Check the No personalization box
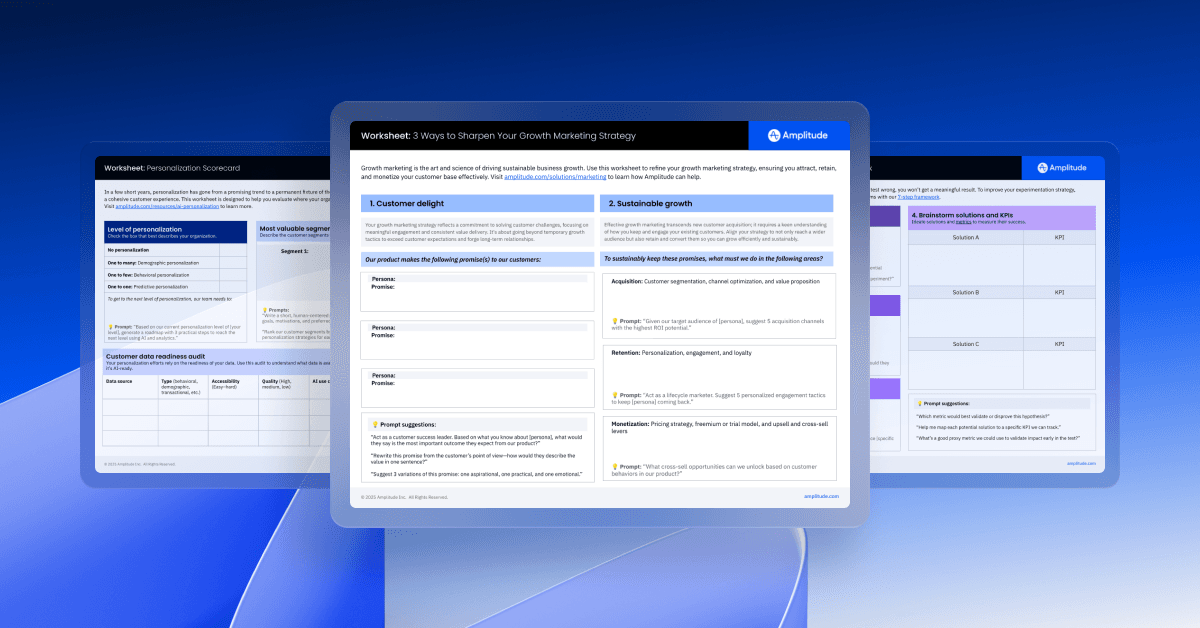The width and height of the screenshot is (1200, 628). [233, 250]
